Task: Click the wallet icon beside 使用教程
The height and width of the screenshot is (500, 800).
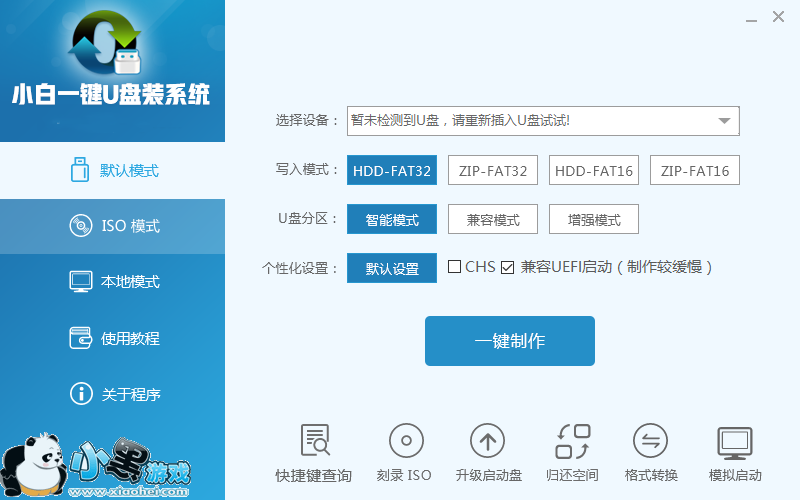Action: (81, 338)
